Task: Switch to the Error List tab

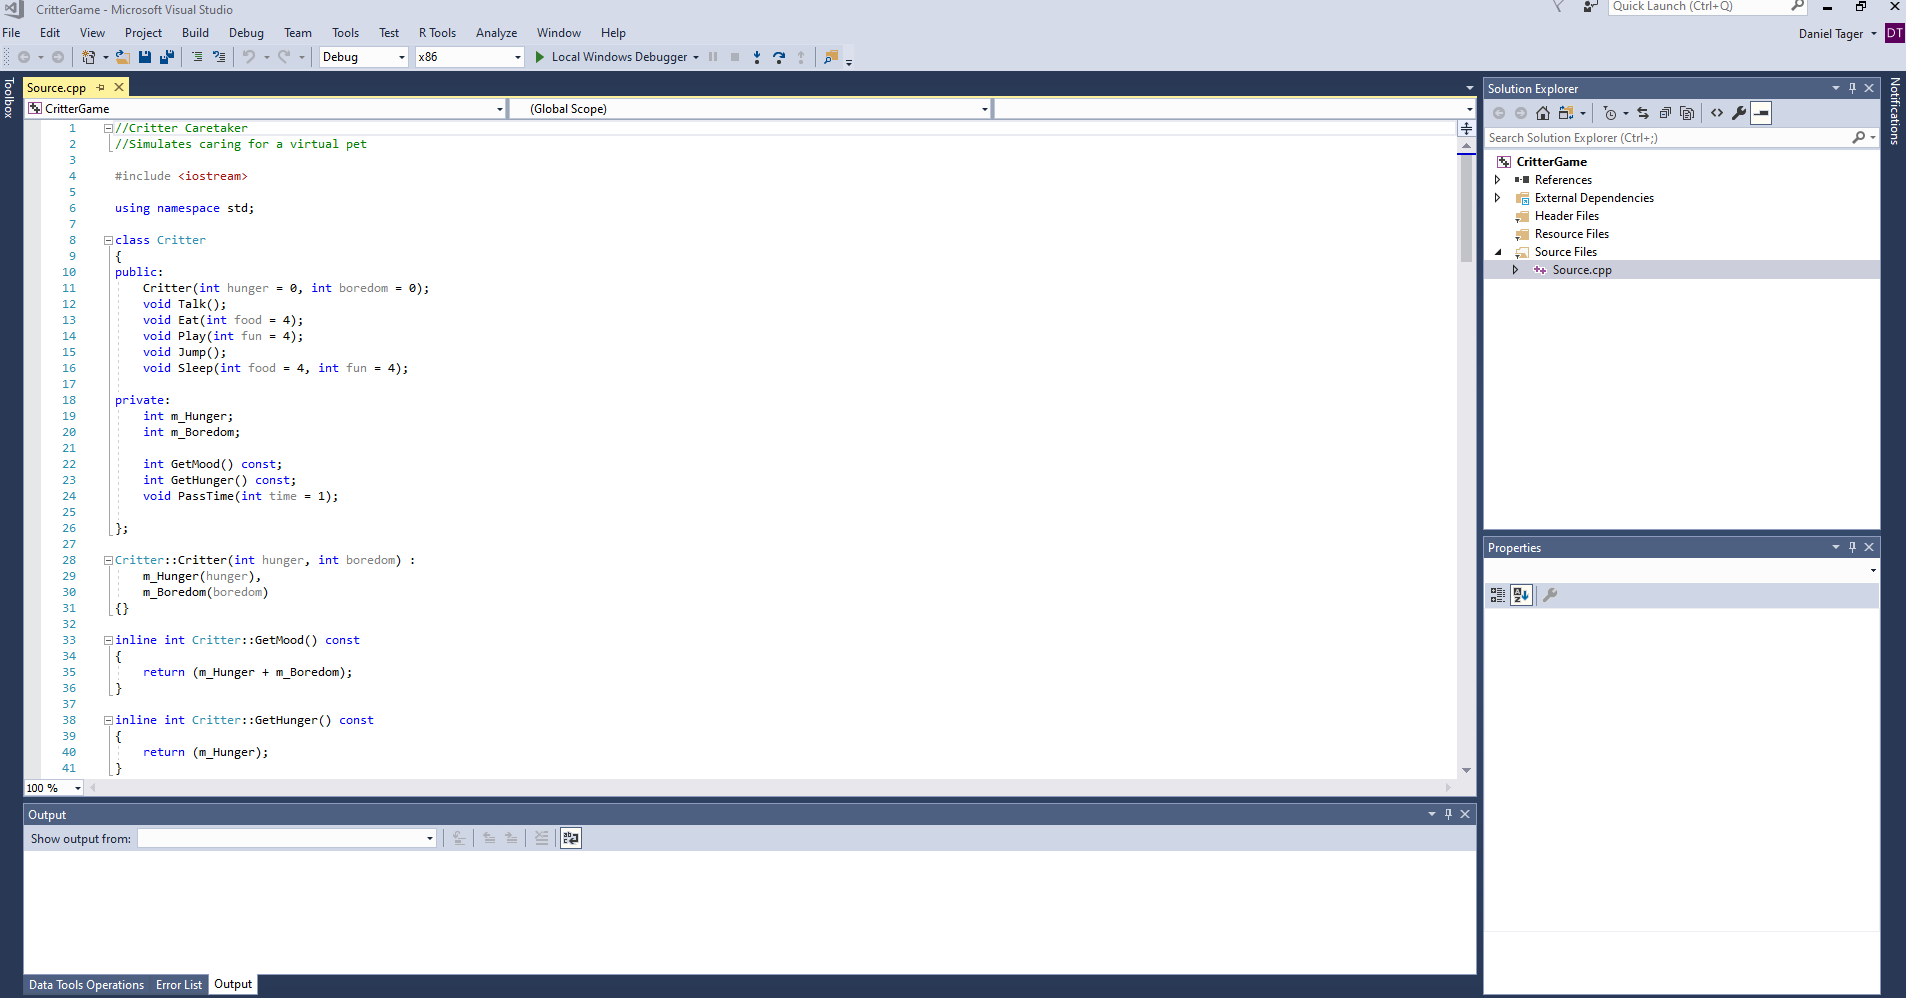Action: (x=178, y=985)
